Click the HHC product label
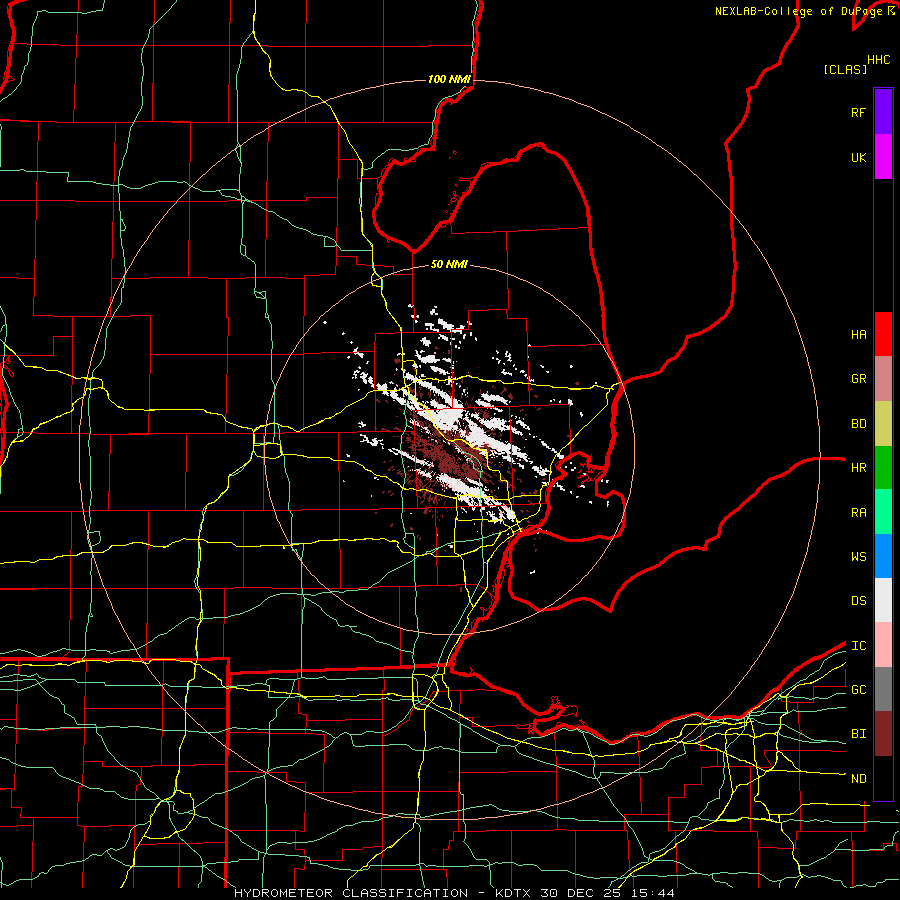 [878, 60]
